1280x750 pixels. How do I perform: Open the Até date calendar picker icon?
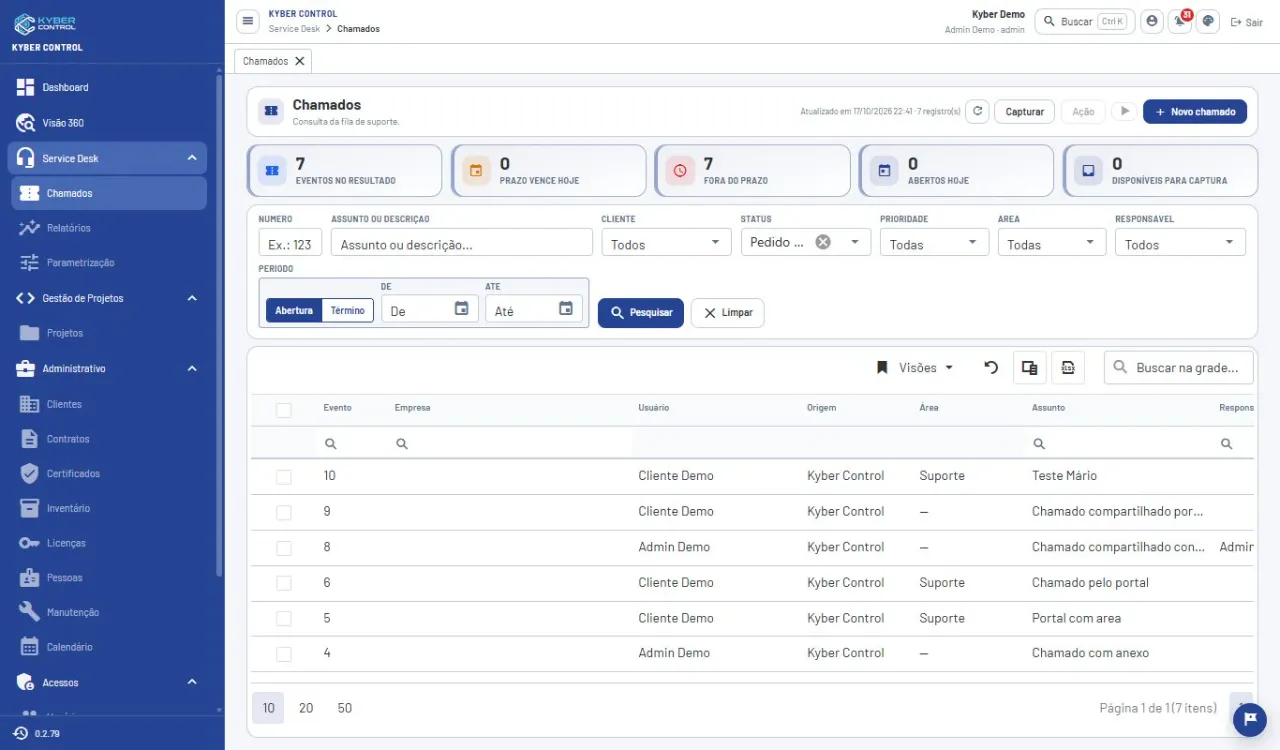[x=565, y=309]
